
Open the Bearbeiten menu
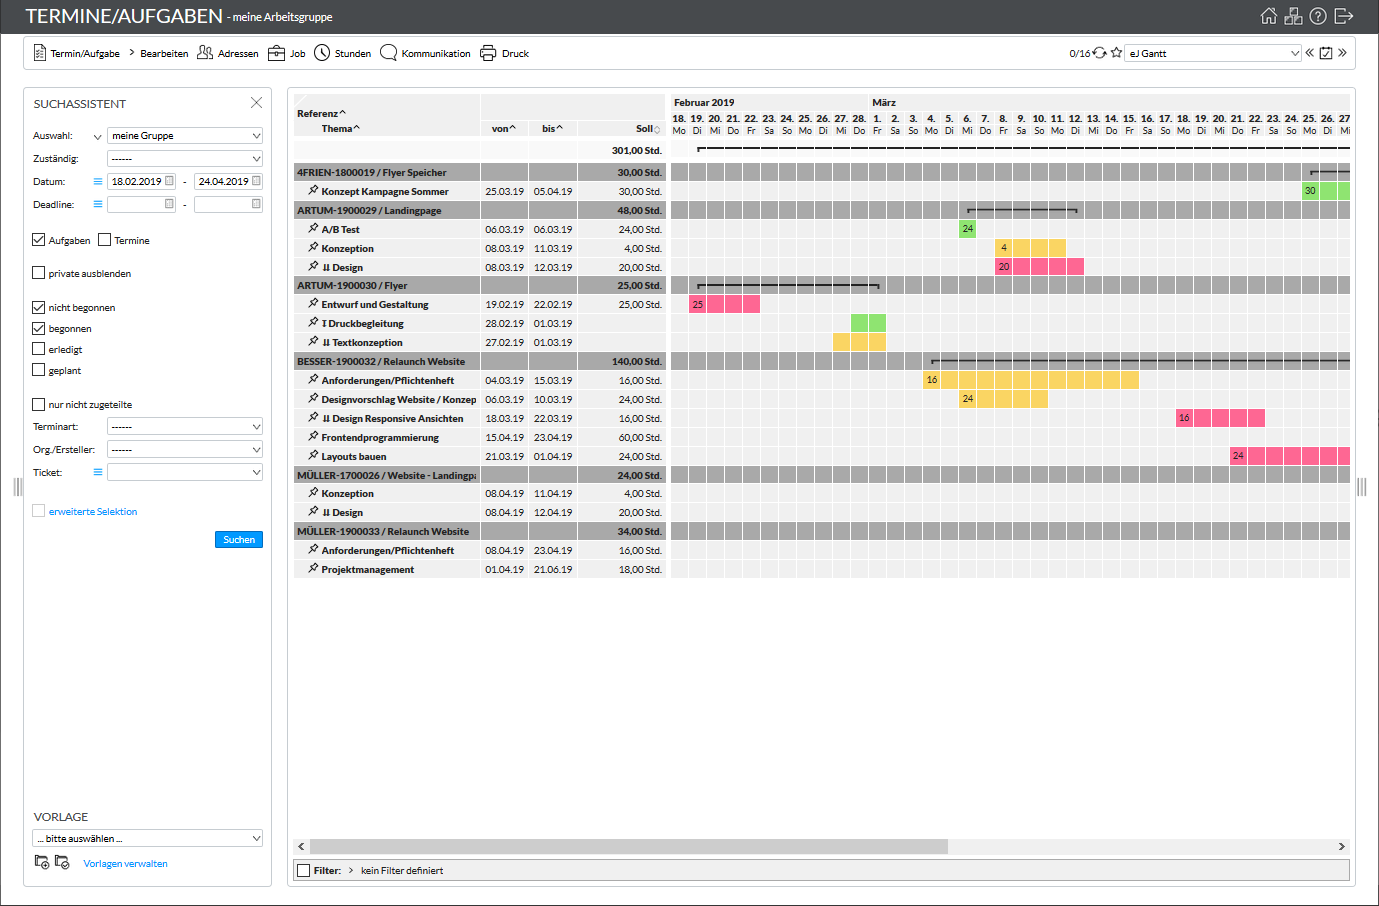pyautogui.click(x=164, y=53)
